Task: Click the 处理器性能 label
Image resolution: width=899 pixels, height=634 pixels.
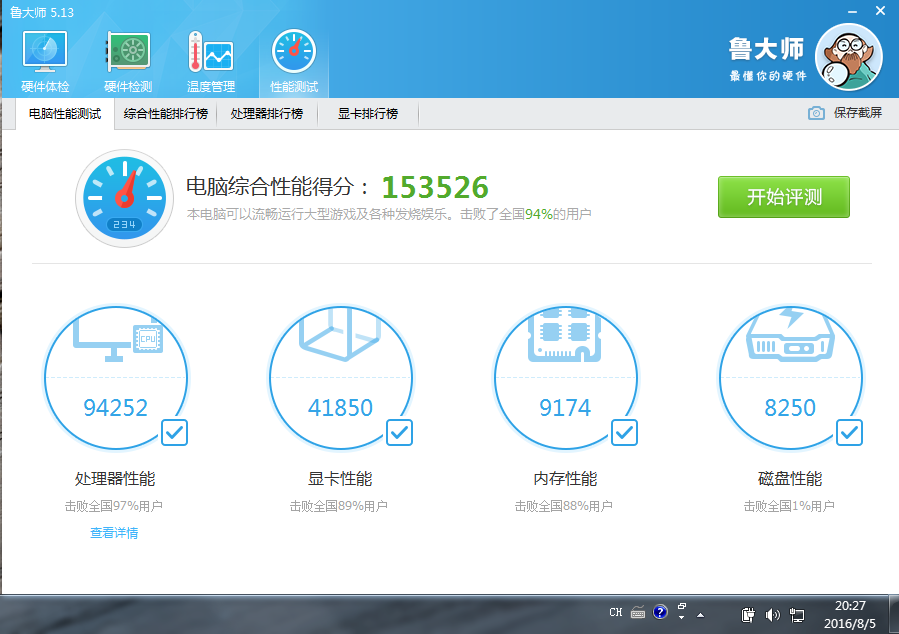Action: (115, 479)
